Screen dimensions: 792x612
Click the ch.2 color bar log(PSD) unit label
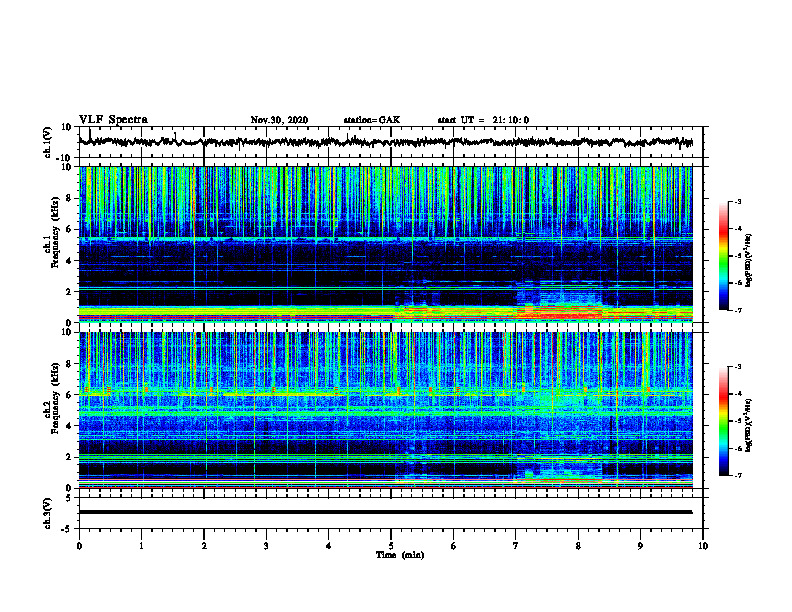pyautogui.click(x=749, y=424)
